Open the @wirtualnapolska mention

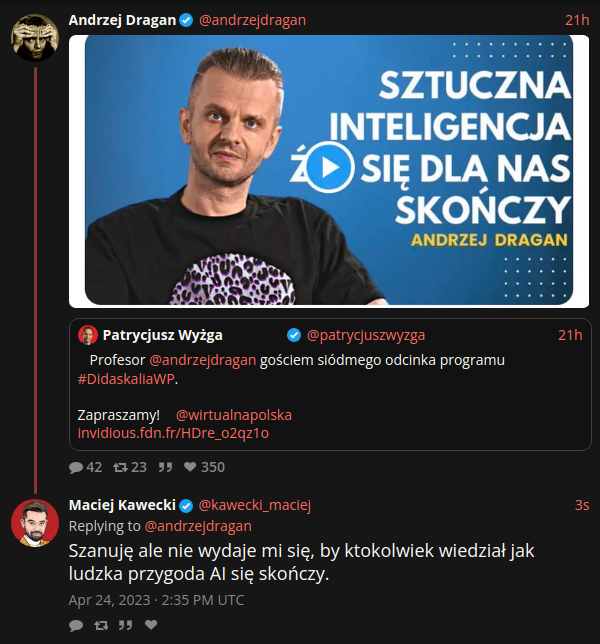tap(234, 415)
